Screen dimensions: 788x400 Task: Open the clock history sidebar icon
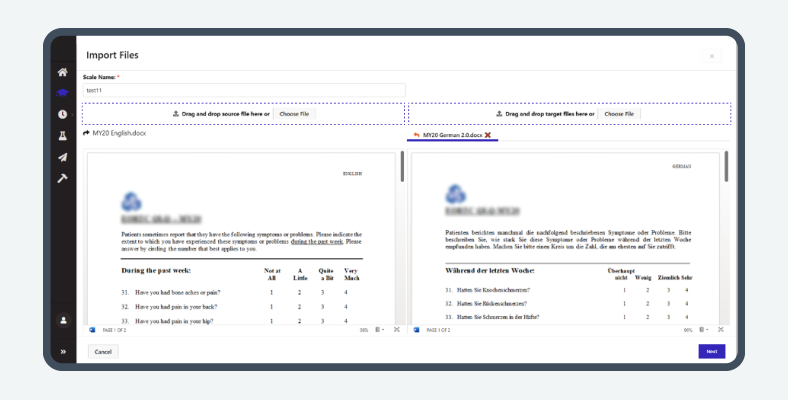pyautogui.click(x=62, y=115)
